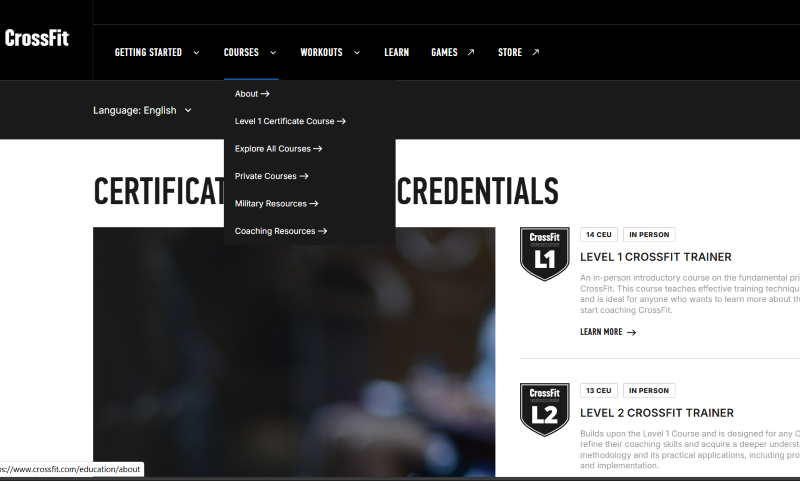
Task: Collapse the Courses dropdown chevron
Action: pos(273,53)
